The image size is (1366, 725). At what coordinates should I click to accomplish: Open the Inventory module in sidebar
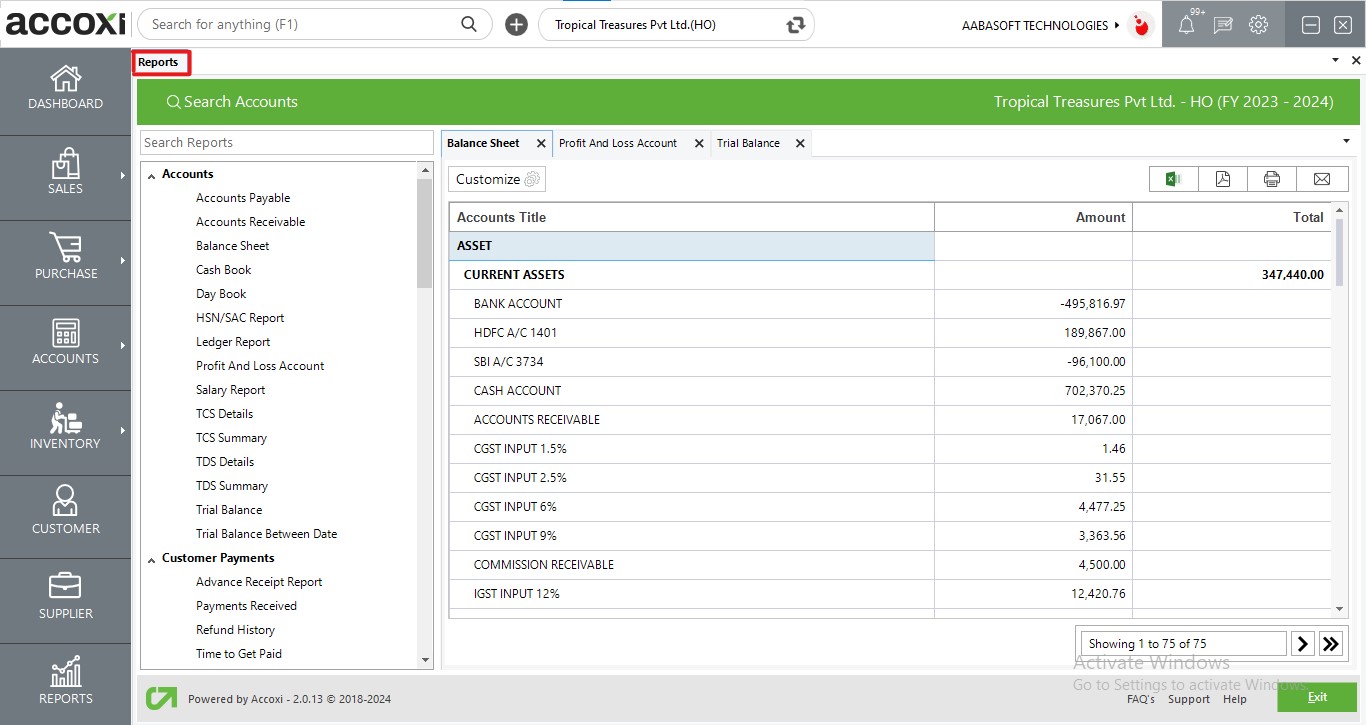[65, 428]
